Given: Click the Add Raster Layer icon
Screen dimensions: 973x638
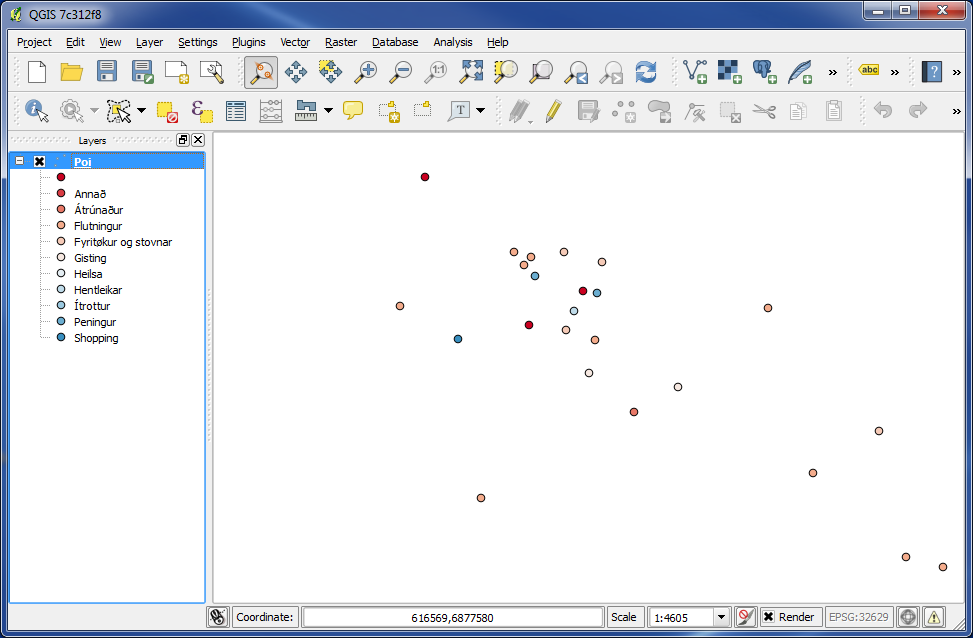Looking at the screenshot, I should (x=730, y=72).
